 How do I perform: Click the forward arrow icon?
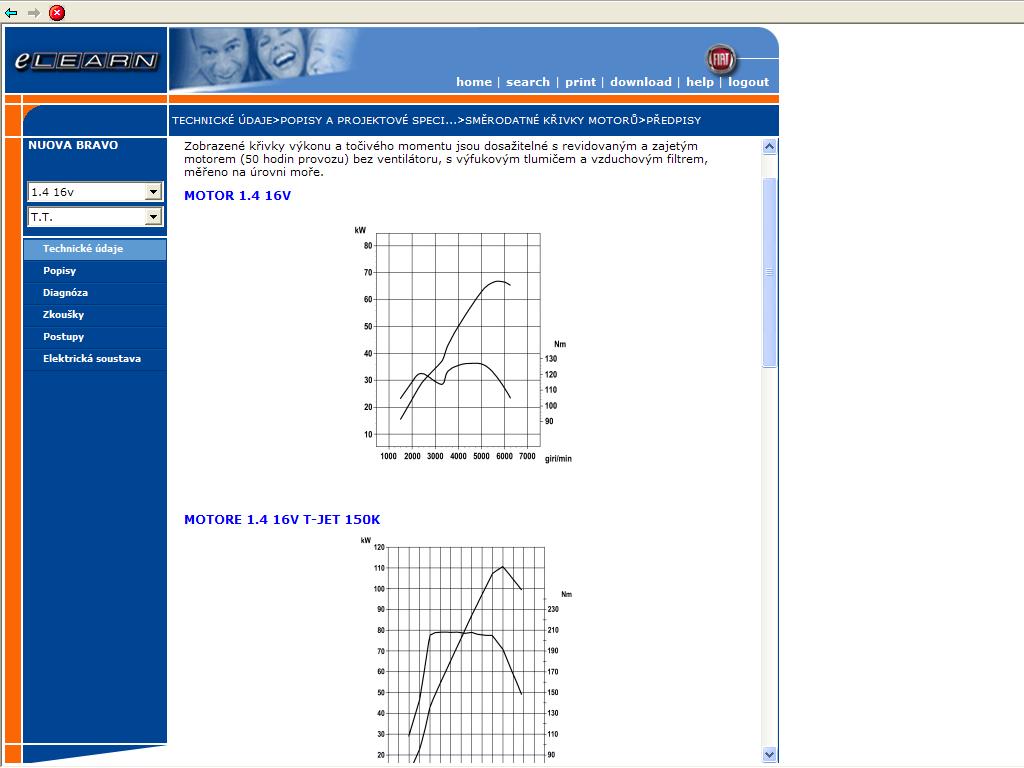33,13
